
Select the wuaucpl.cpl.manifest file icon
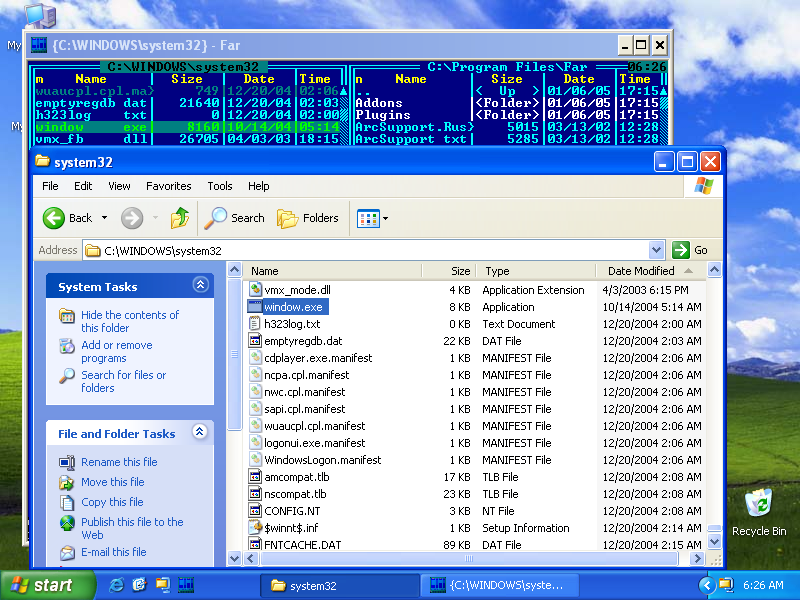tap(255, 426)
